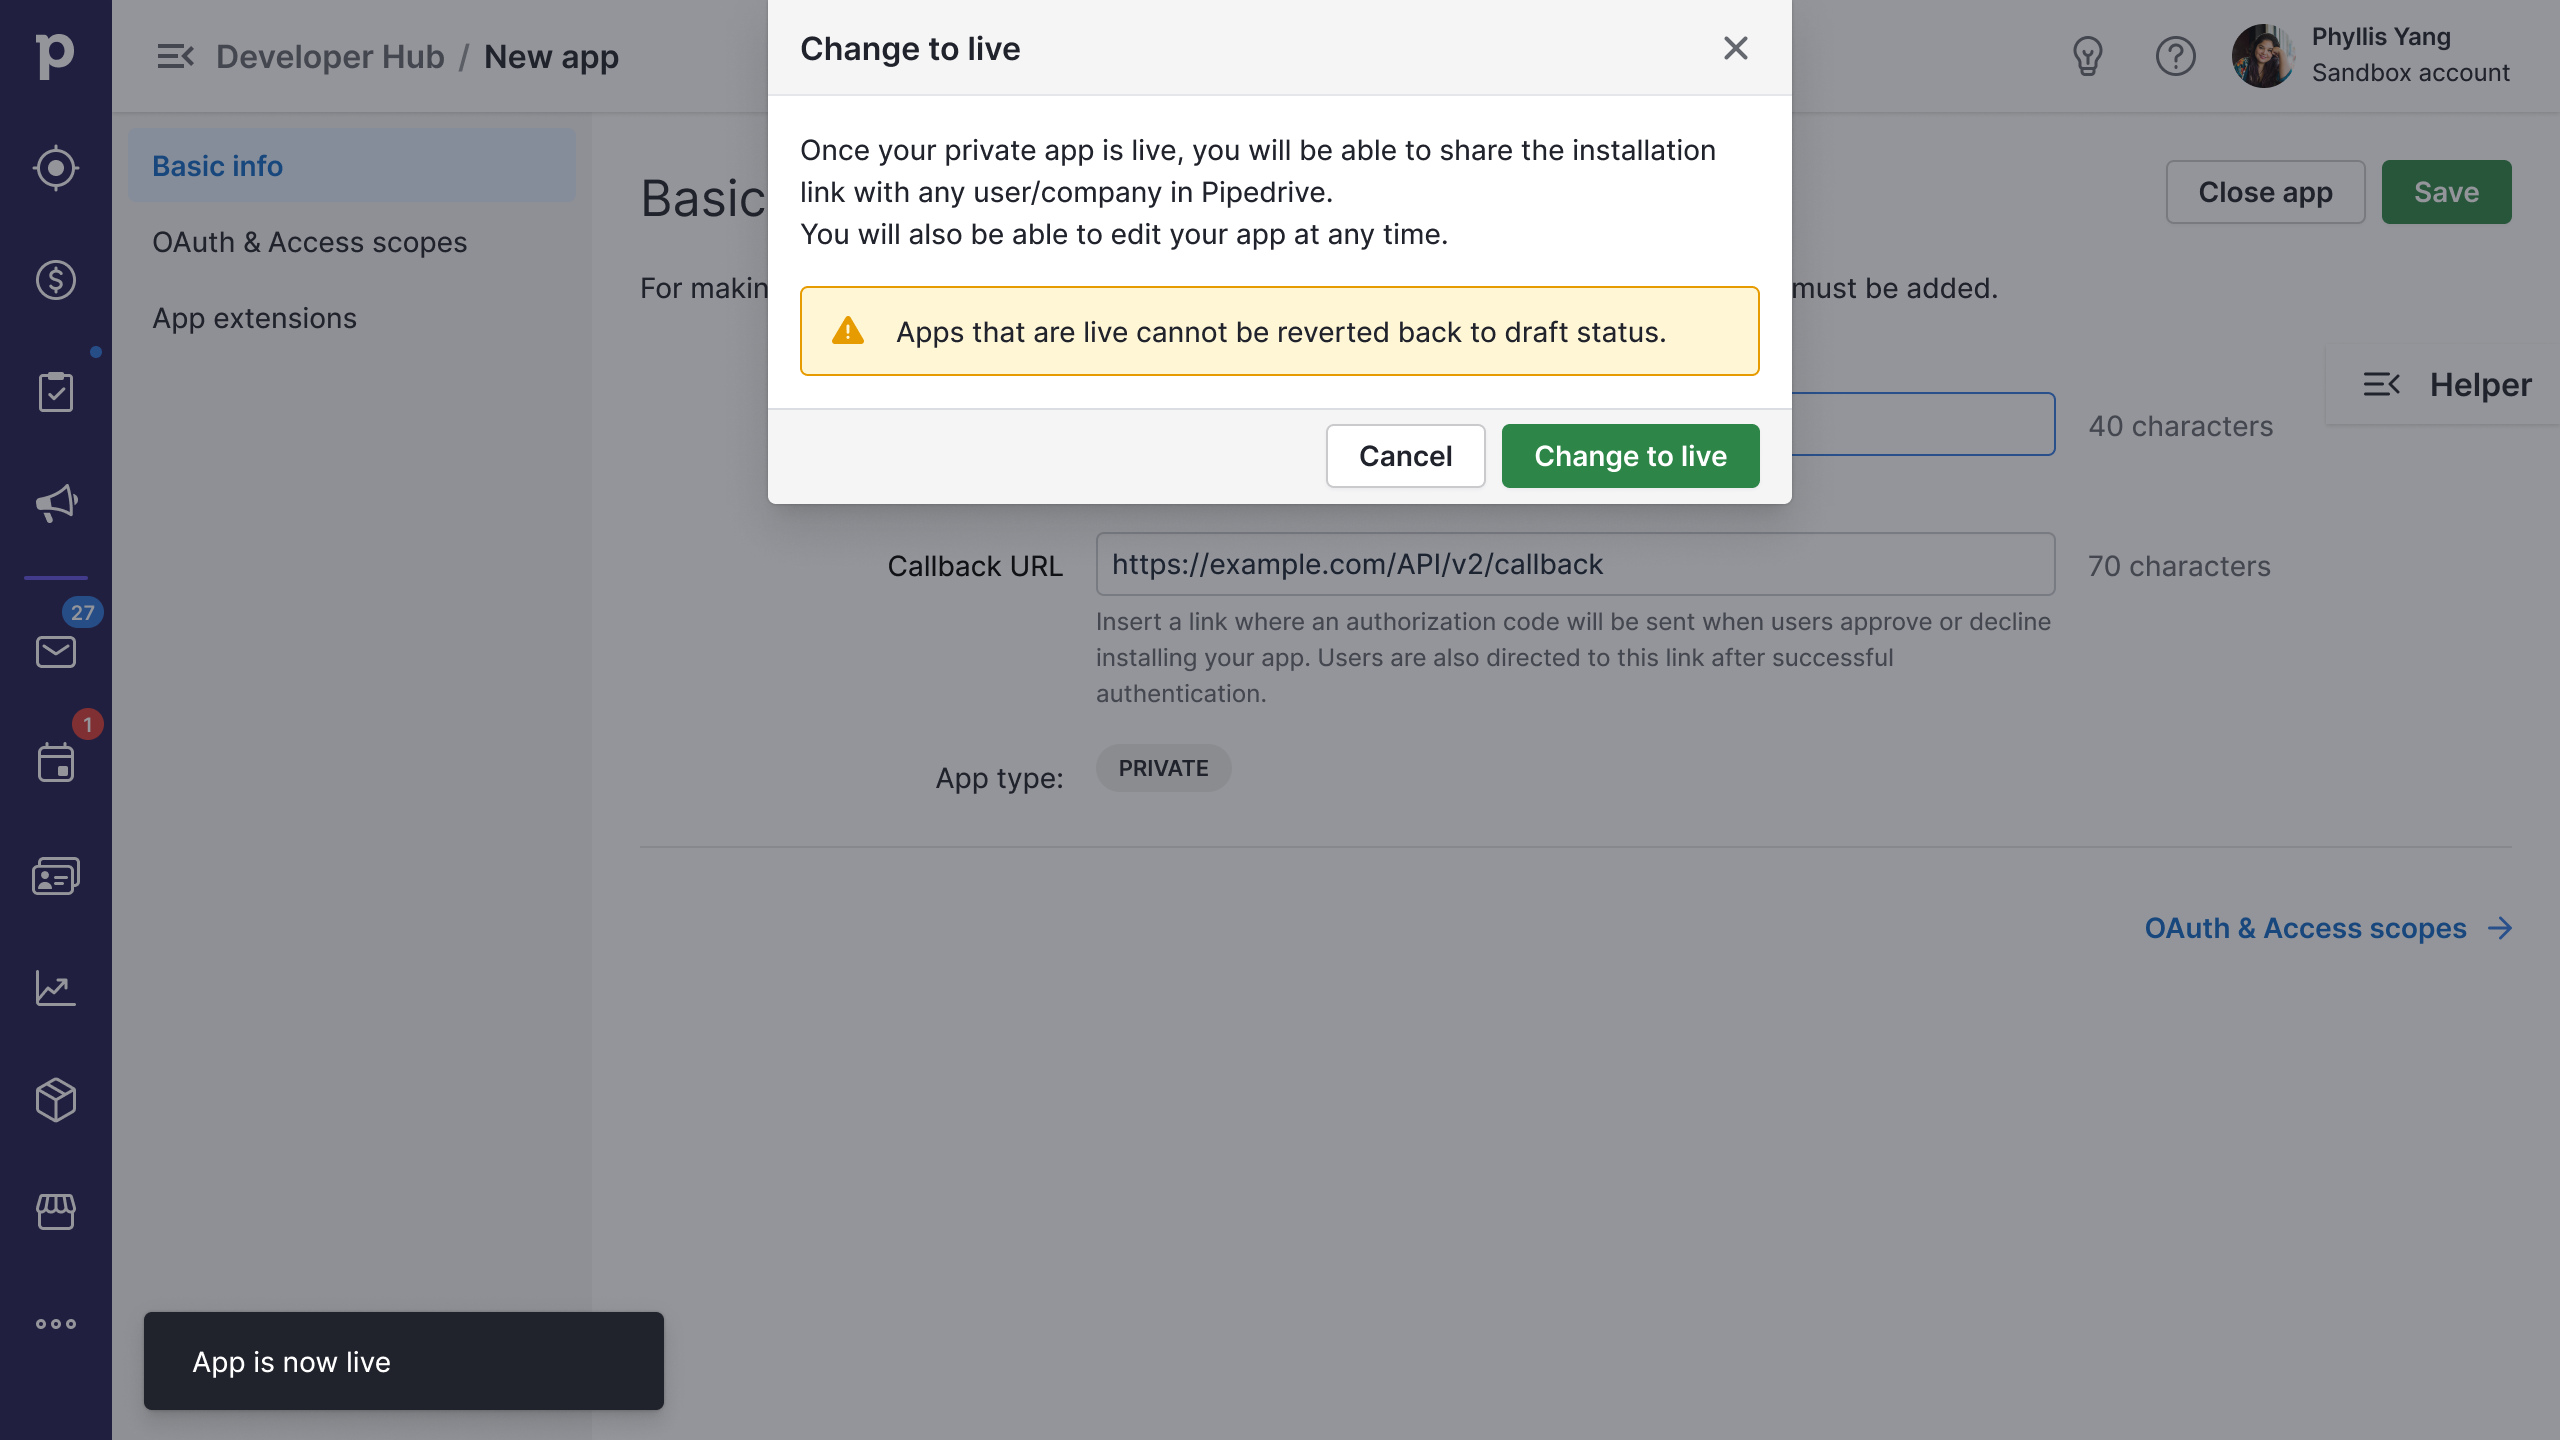Open Products box icon in sidebar
This screenshot has width=2560, height=1440.
pyautogui.click(x=55, y=1100)
